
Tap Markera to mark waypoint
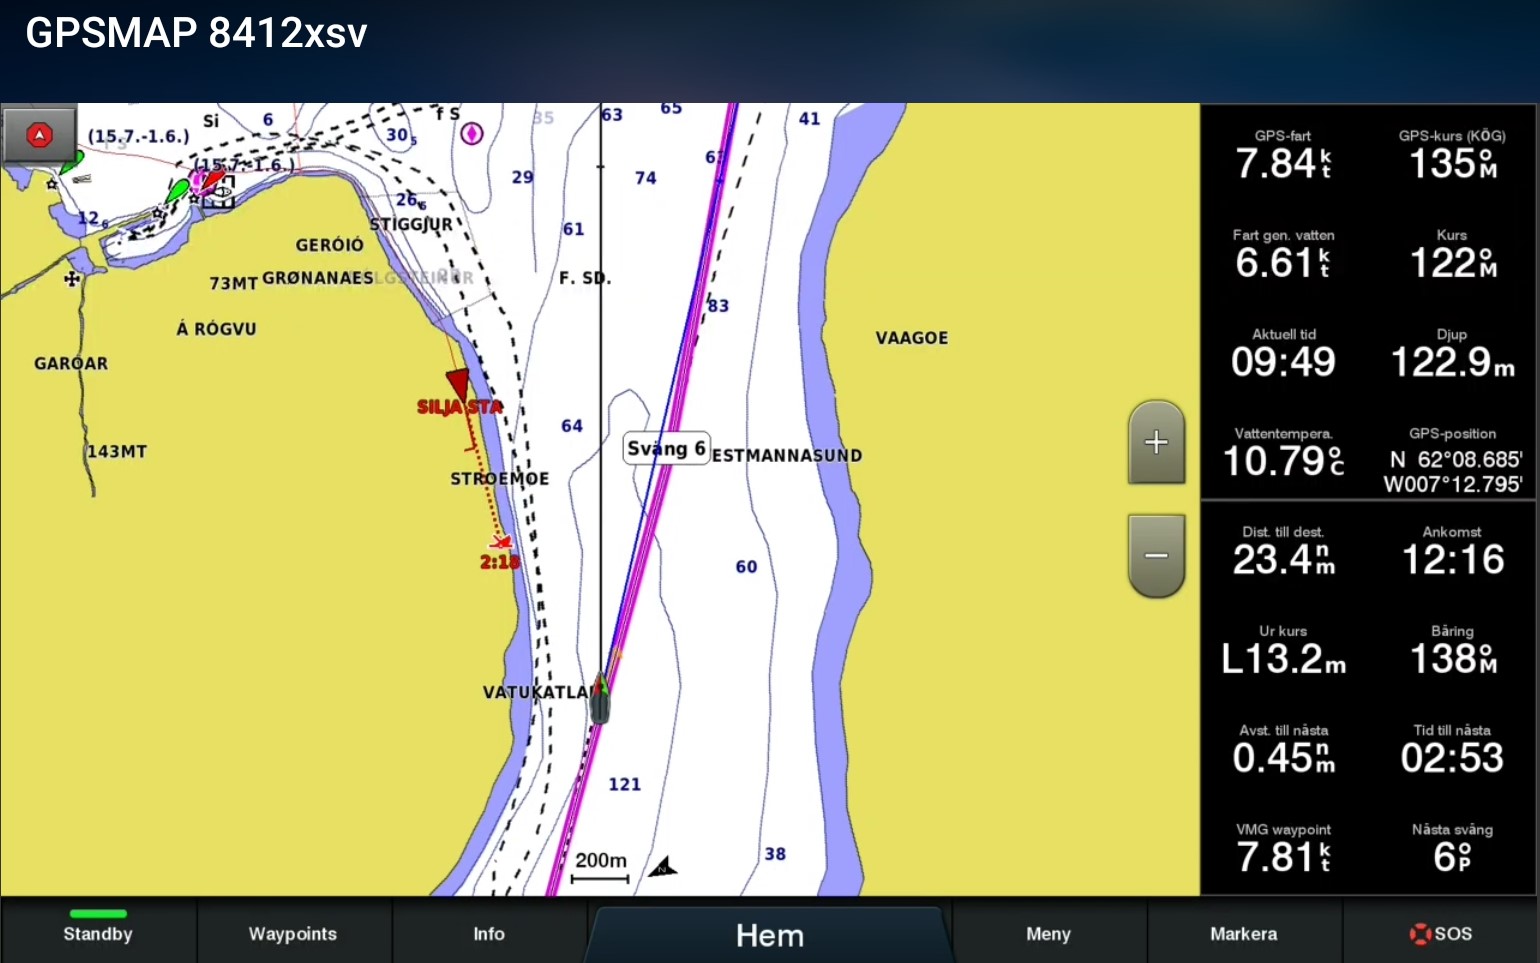(1243, 933)
